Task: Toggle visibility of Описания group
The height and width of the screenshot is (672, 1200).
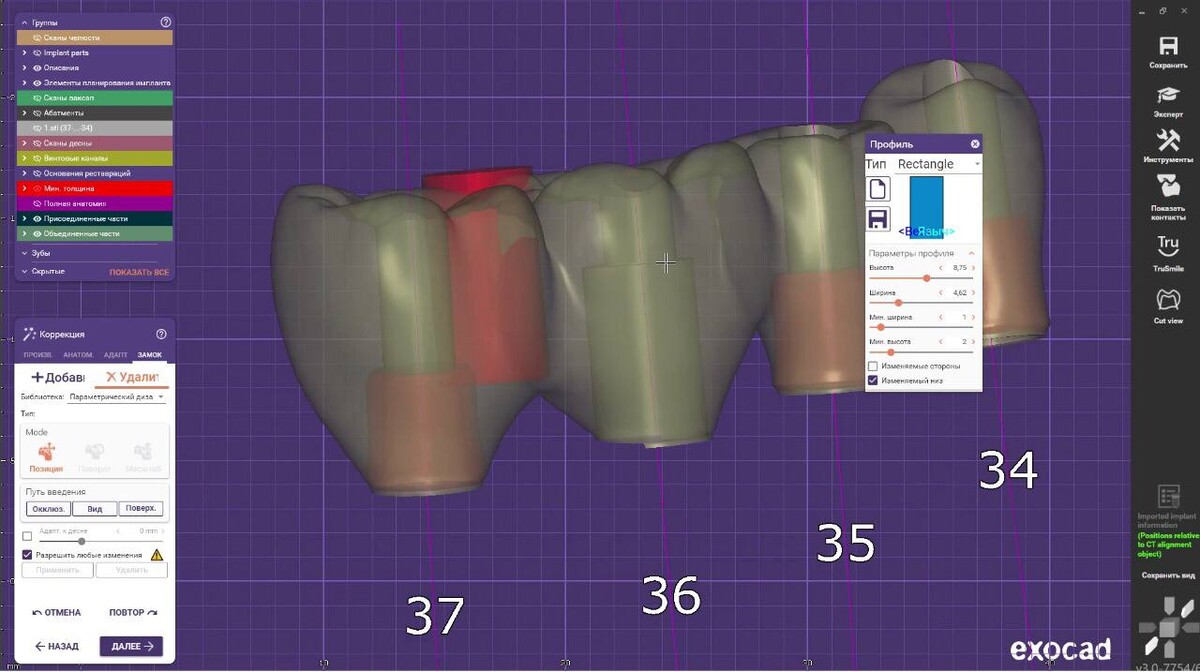Action: pyautogui.click(x=37, y=68)
